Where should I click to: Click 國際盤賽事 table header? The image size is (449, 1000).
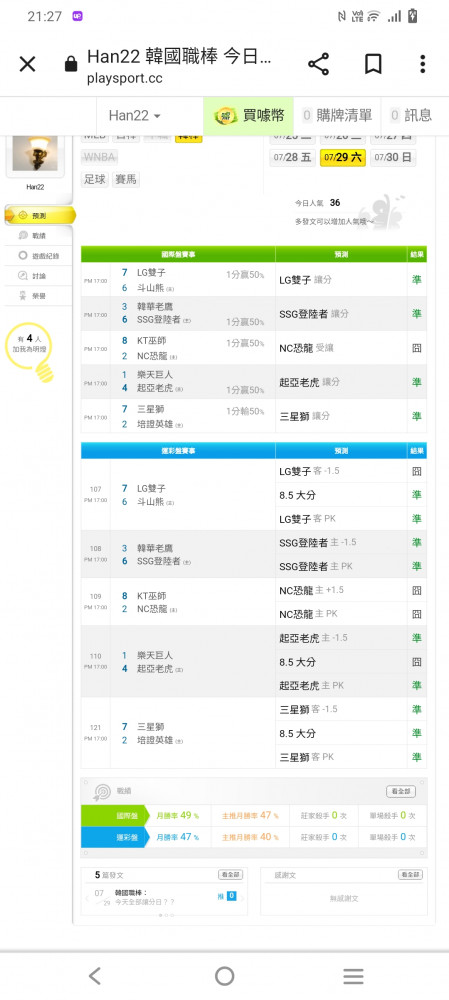pos(179,254)
